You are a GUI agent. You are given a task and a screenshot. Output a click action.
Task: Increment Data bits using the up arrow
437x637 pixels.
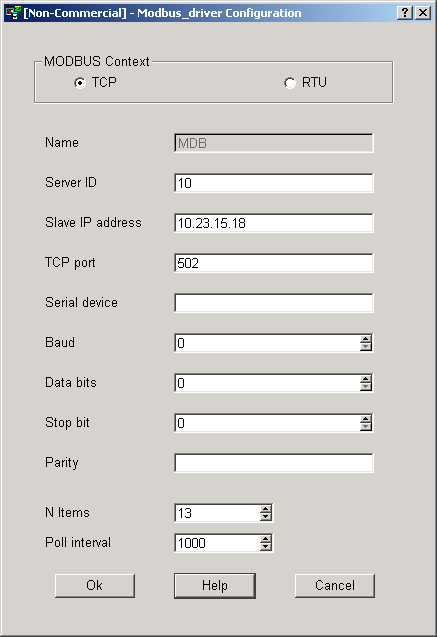pos(366,379)
